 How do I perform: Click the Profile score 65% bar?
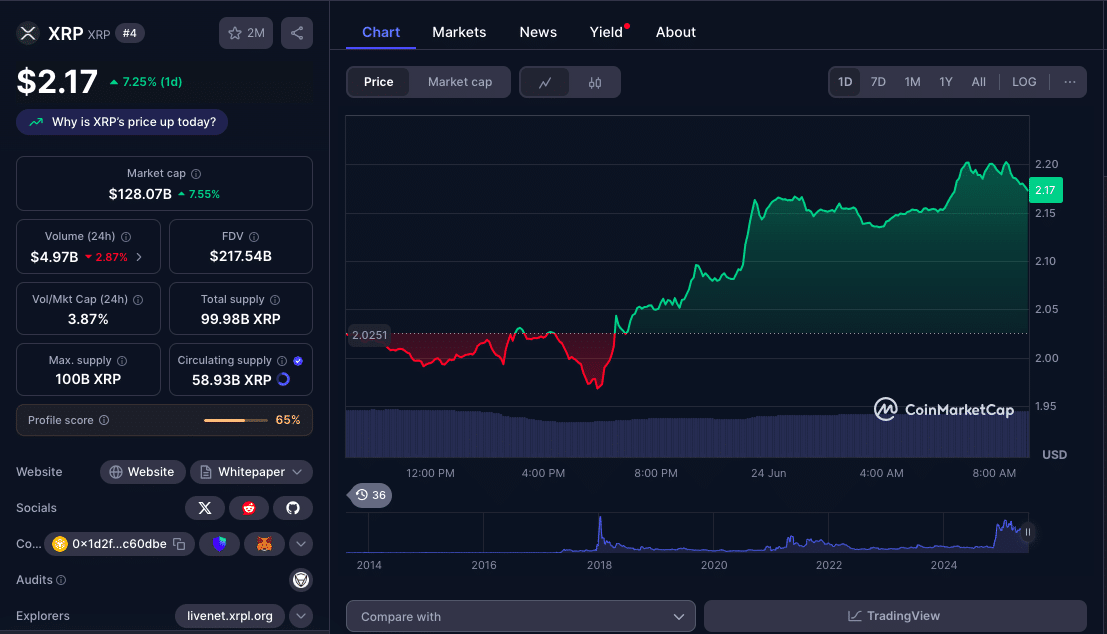point(236,420)
